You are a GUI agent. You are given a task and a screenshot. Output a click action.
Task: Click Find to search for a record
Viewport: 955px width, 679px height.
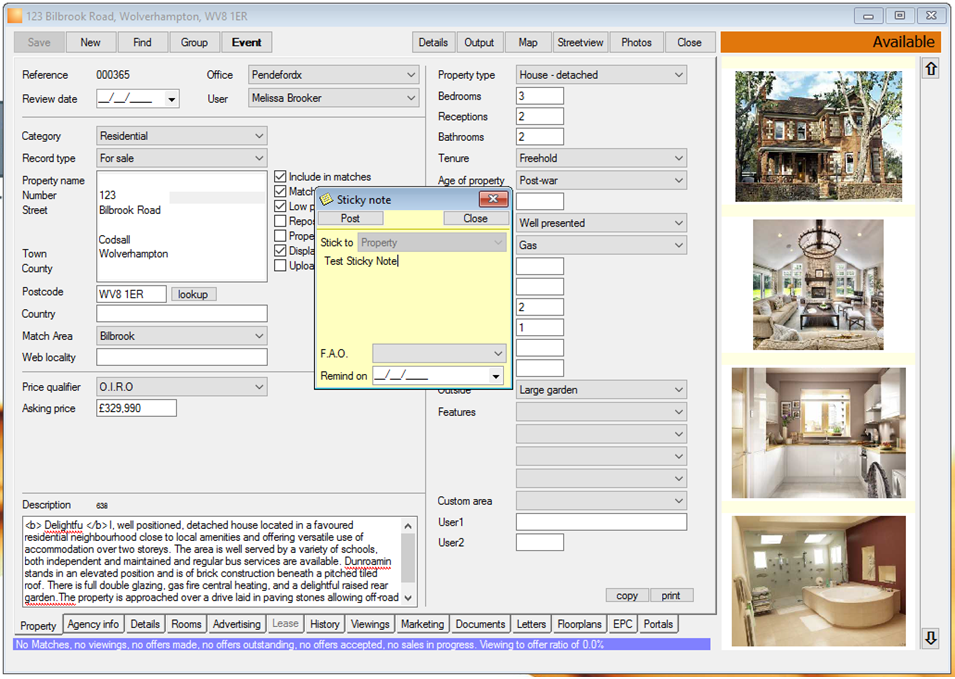coord(142,42)
